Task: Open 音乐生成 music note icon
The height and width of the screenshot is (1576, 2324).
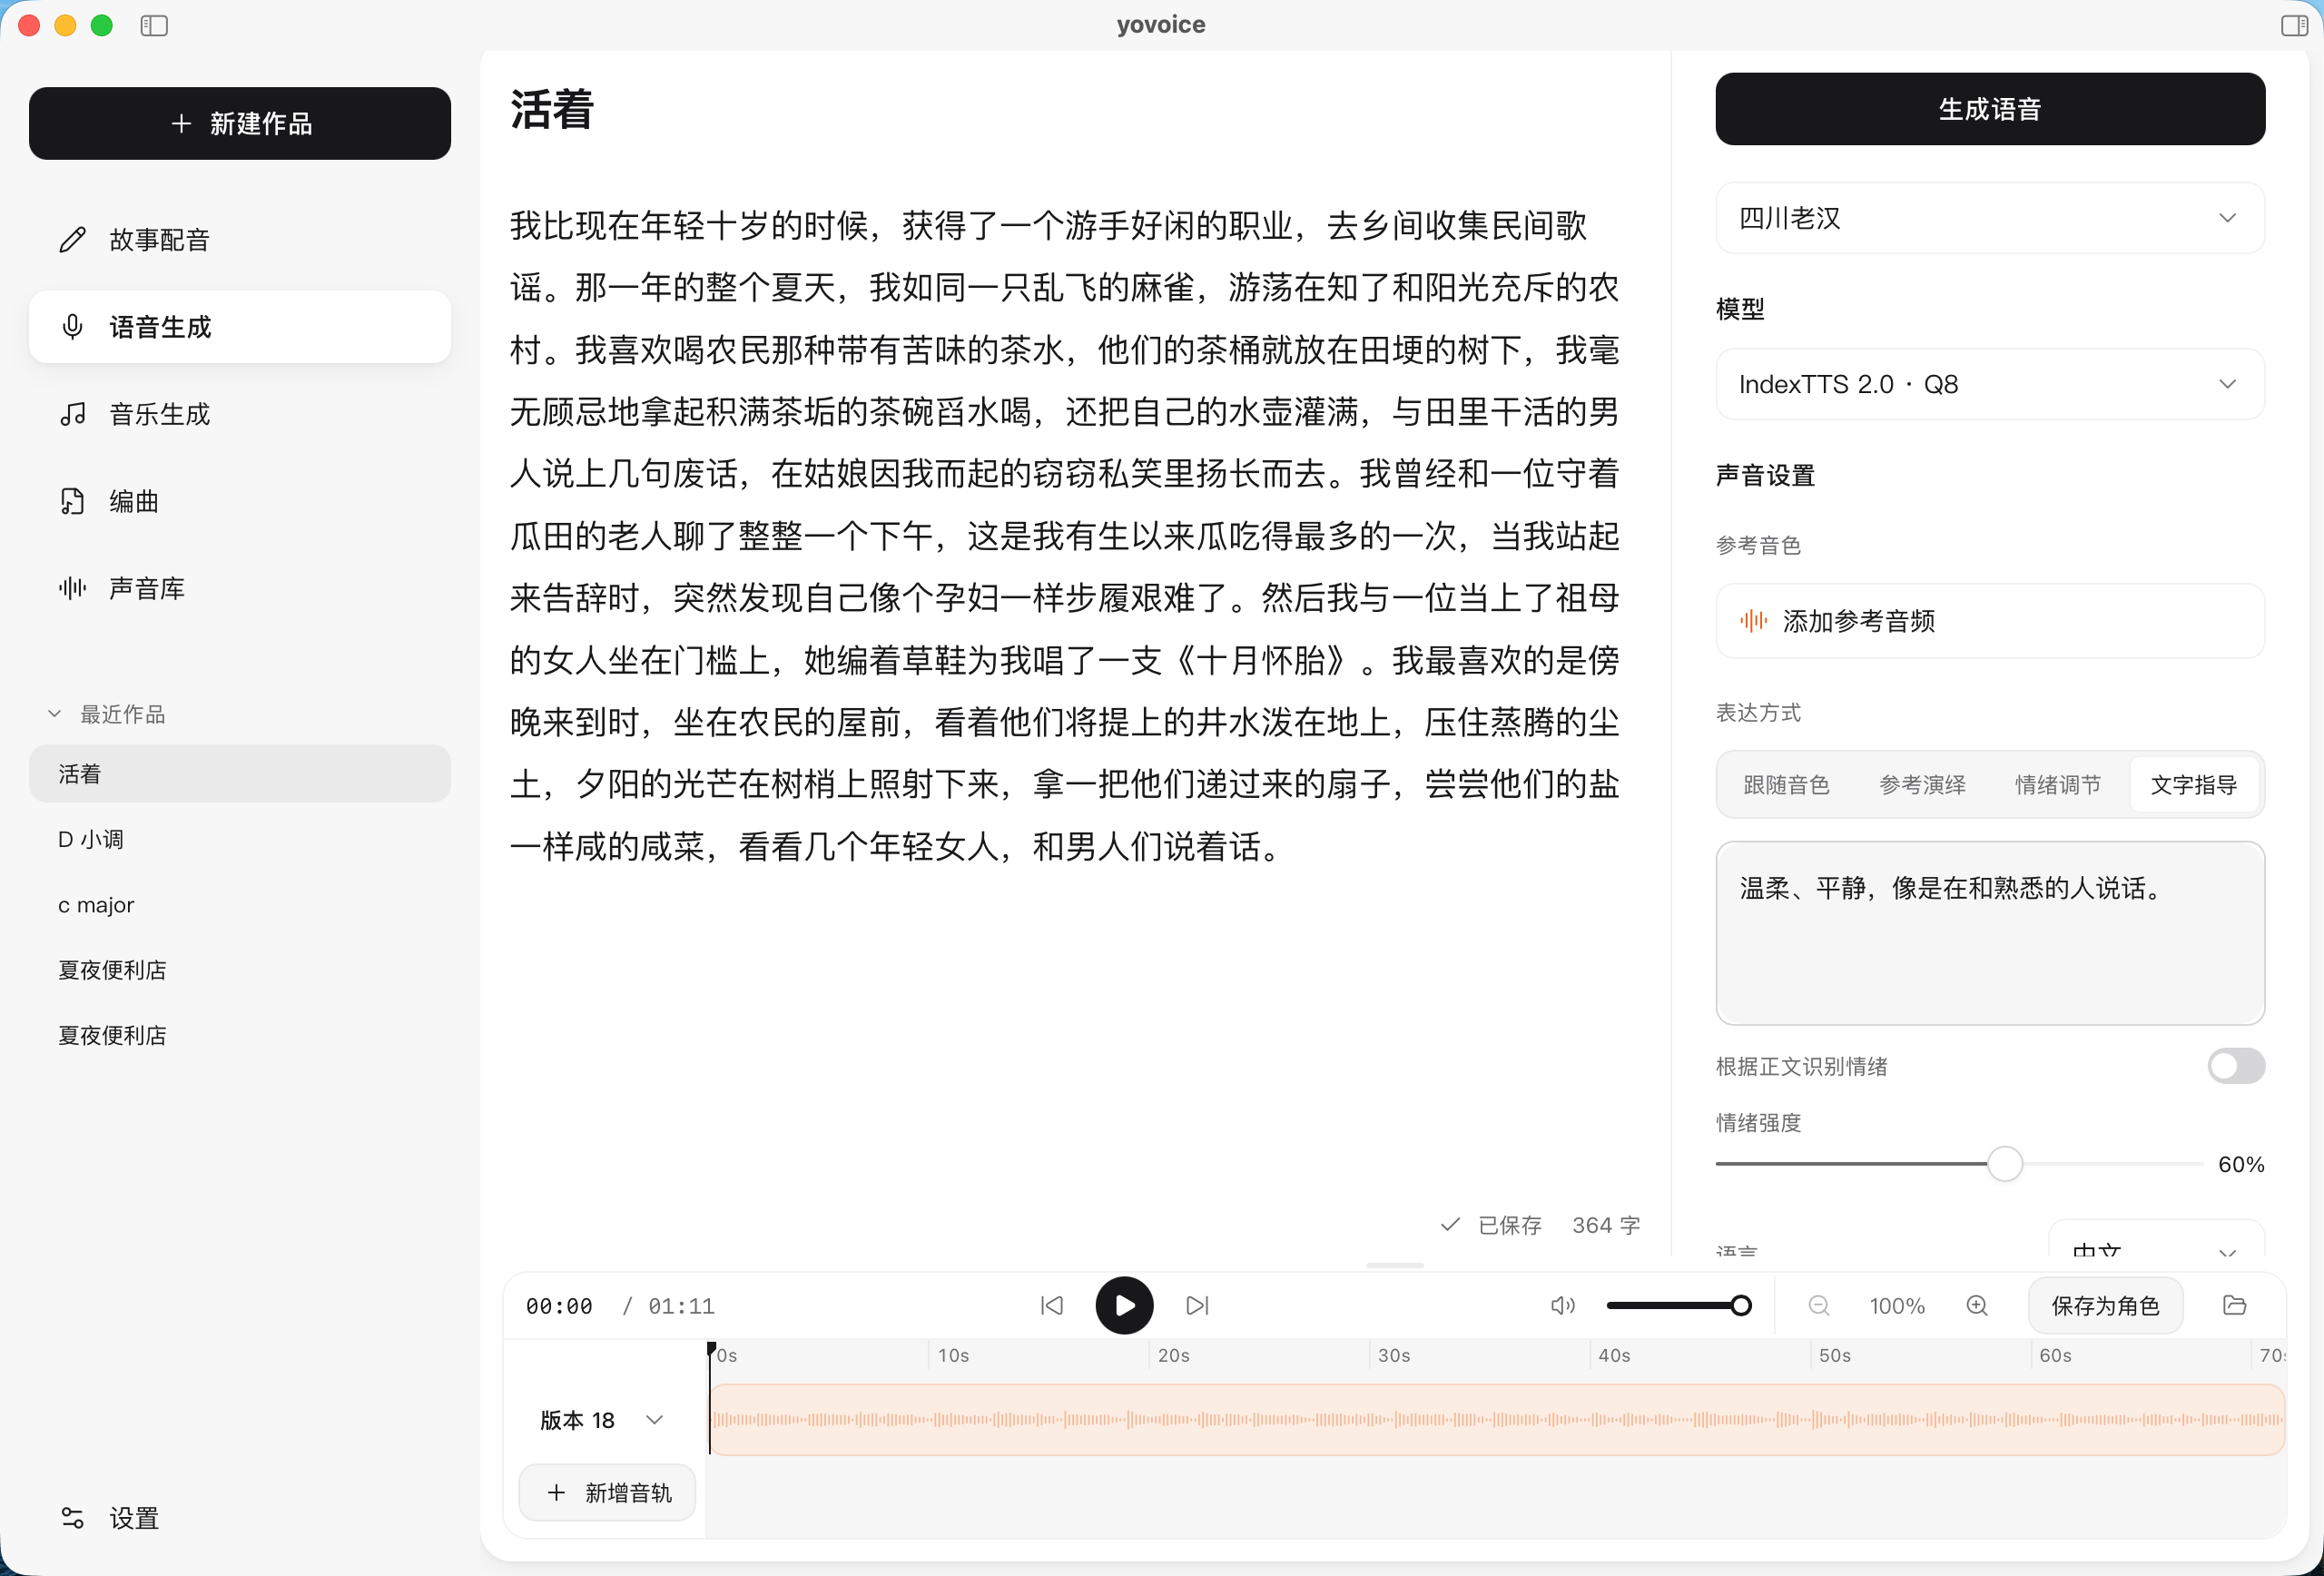Action: pos(72,414)
